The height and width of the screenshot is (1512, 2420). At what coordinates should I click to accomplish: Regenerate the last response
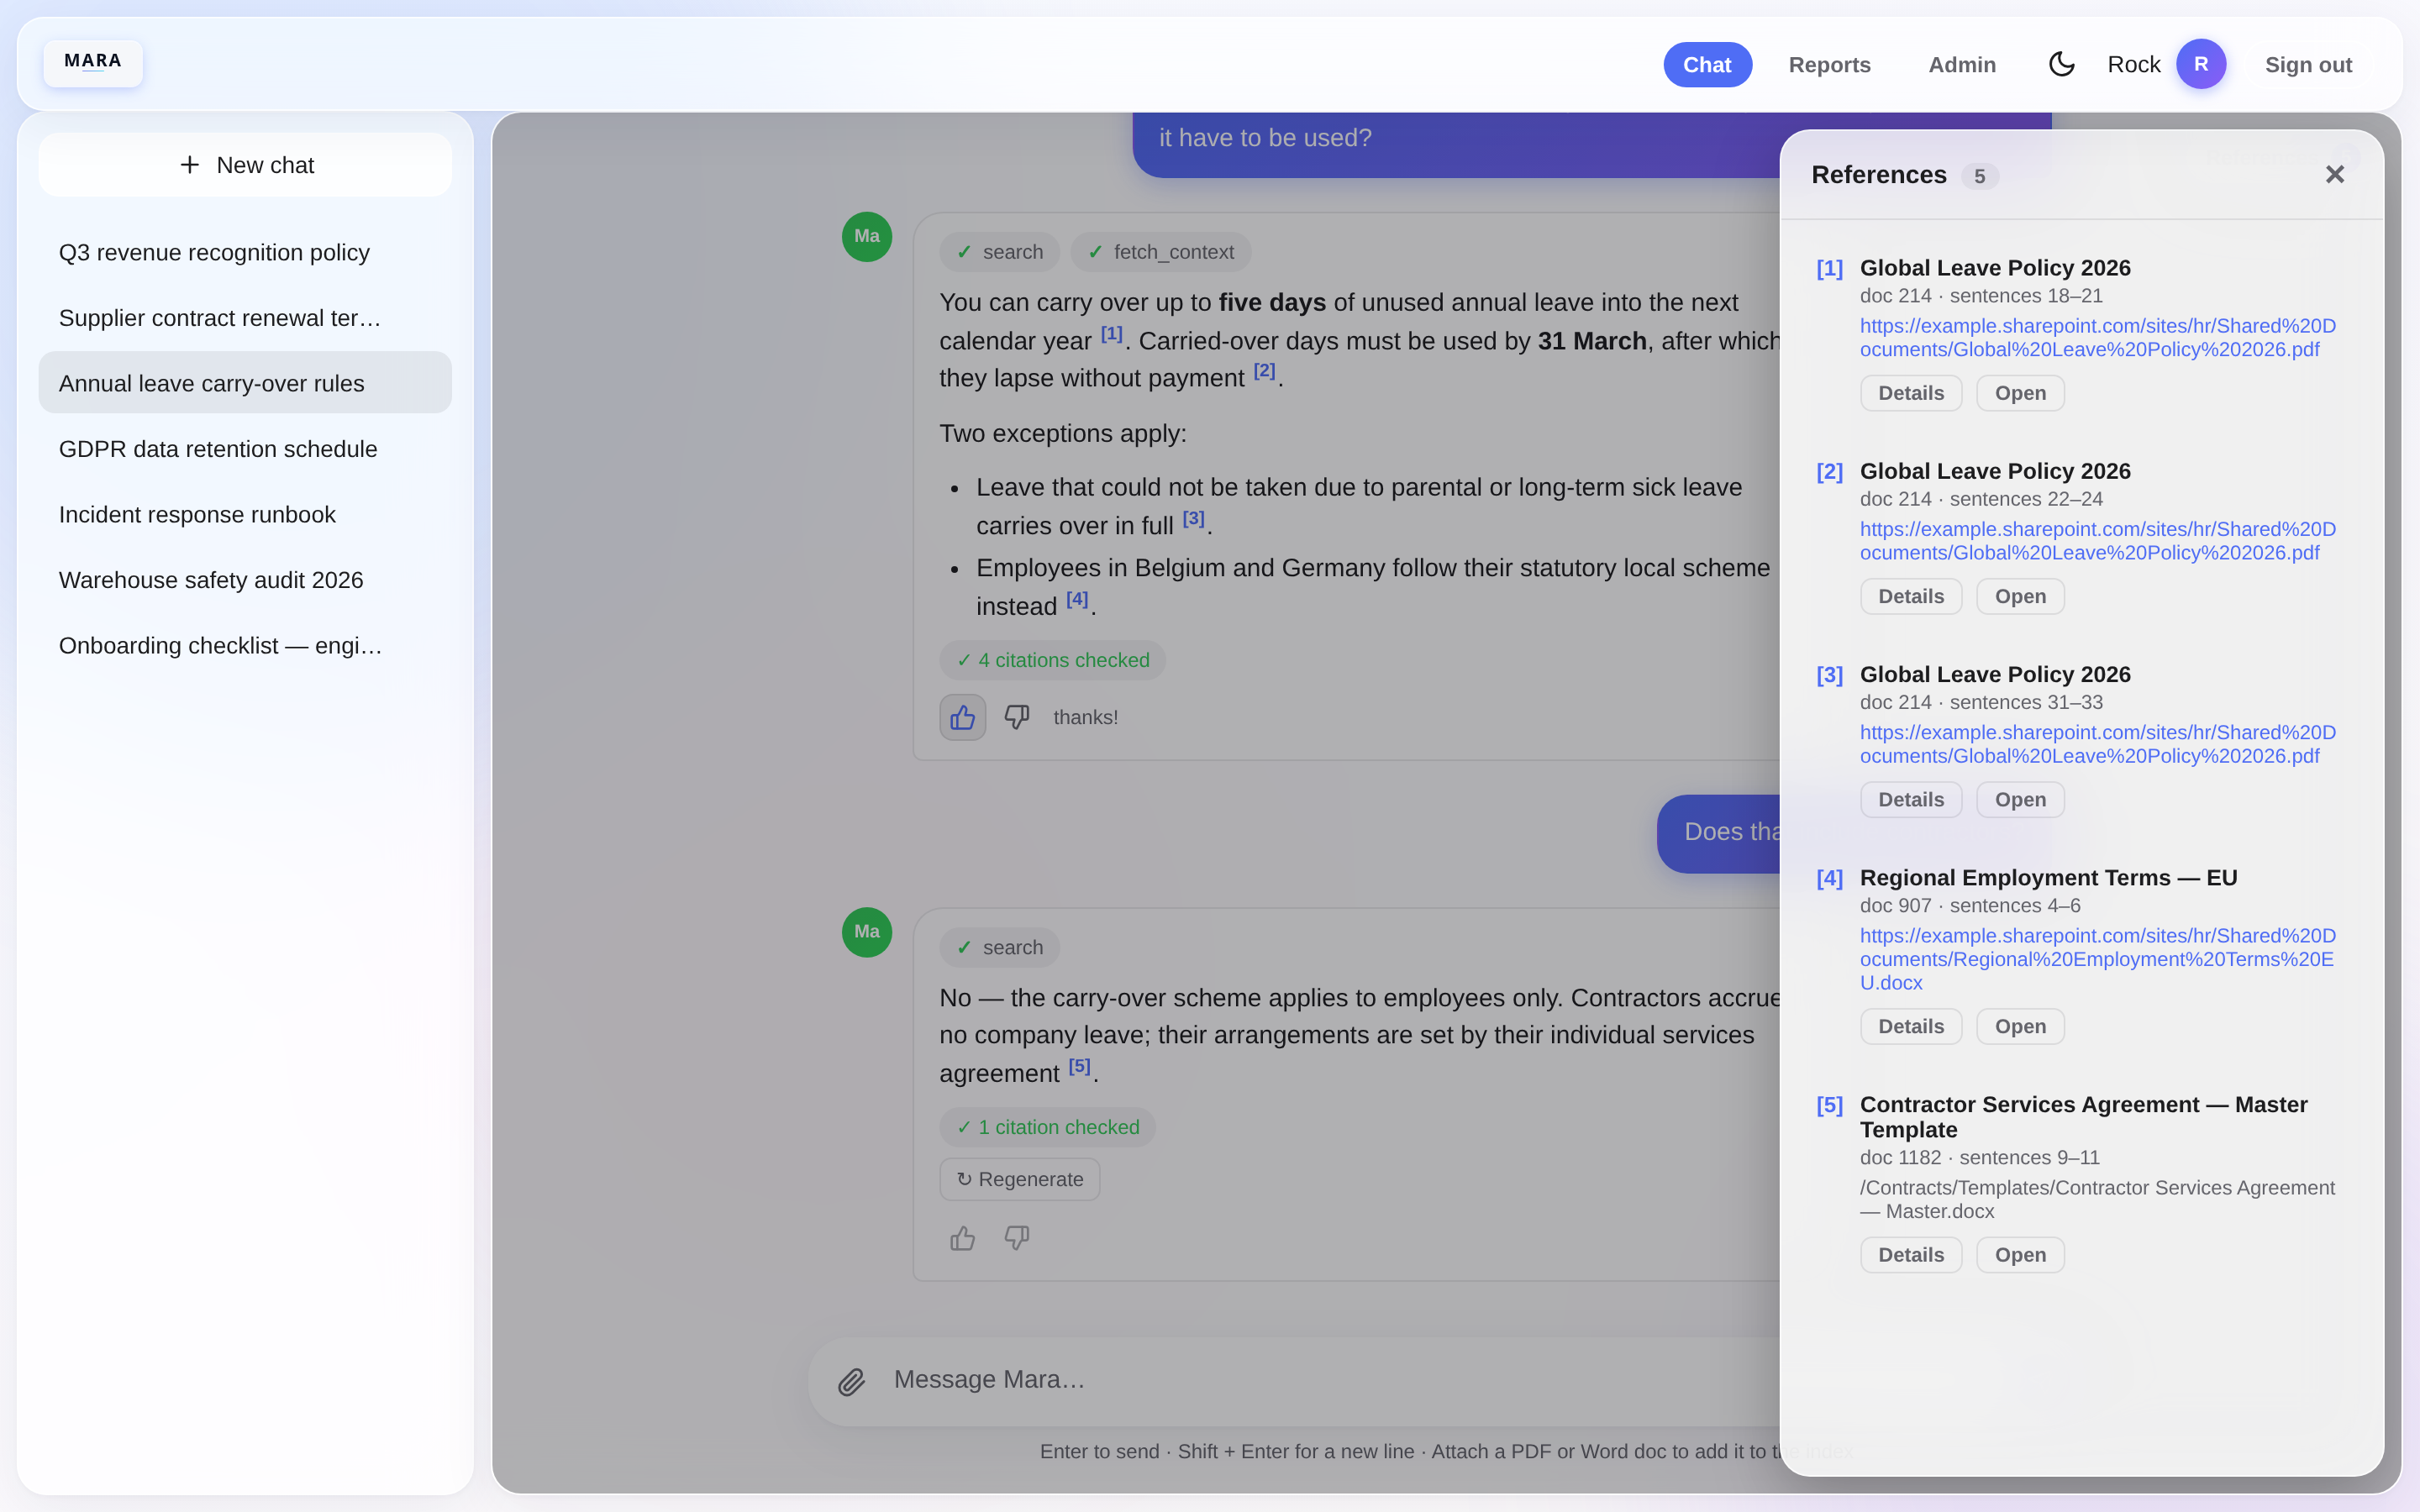(x=1019, y=1179)
